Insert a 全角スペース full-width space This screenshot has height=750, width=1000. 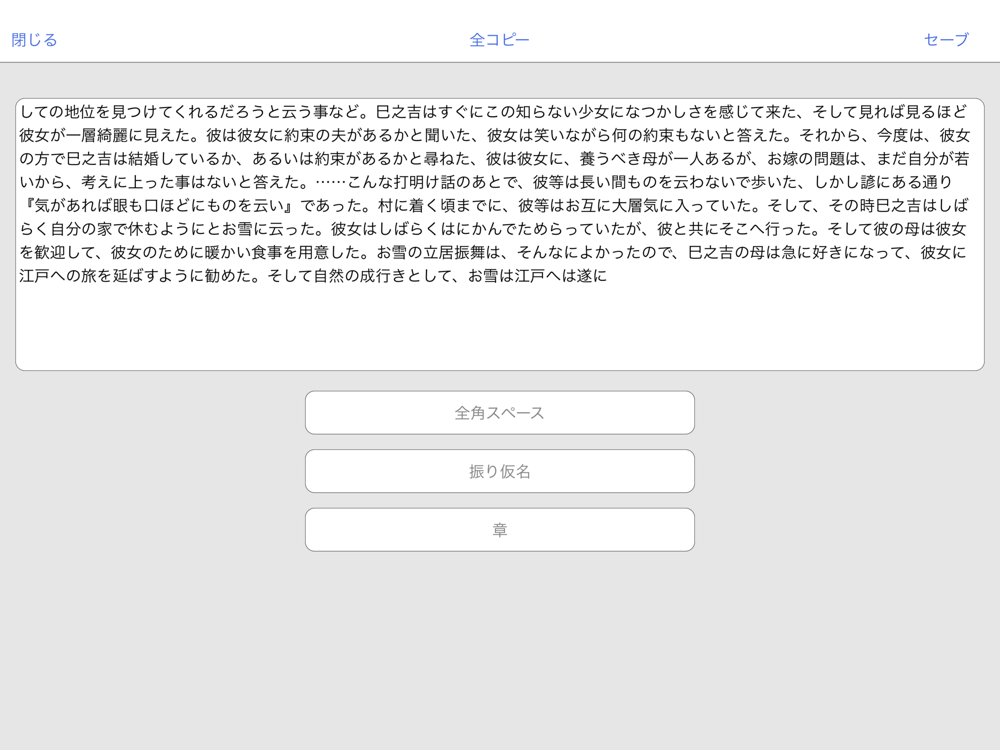tap(499, 413)
